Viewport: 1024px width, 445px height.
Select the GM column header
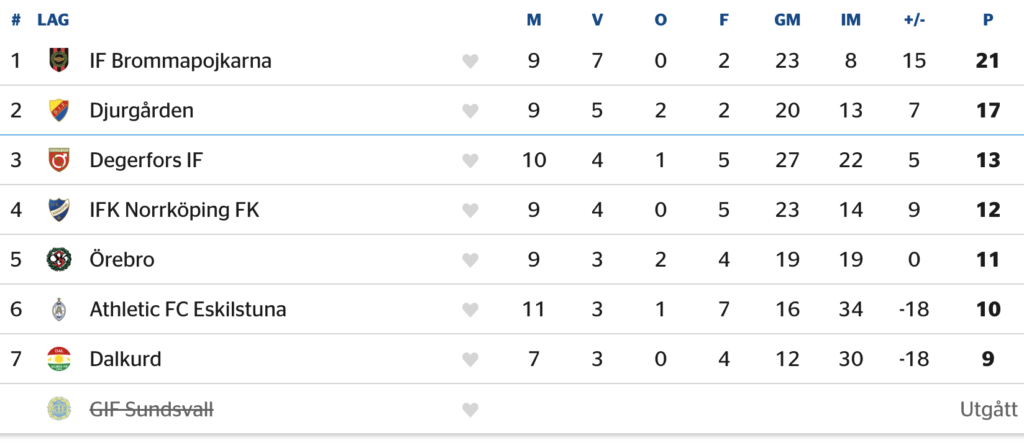[787, 20]
